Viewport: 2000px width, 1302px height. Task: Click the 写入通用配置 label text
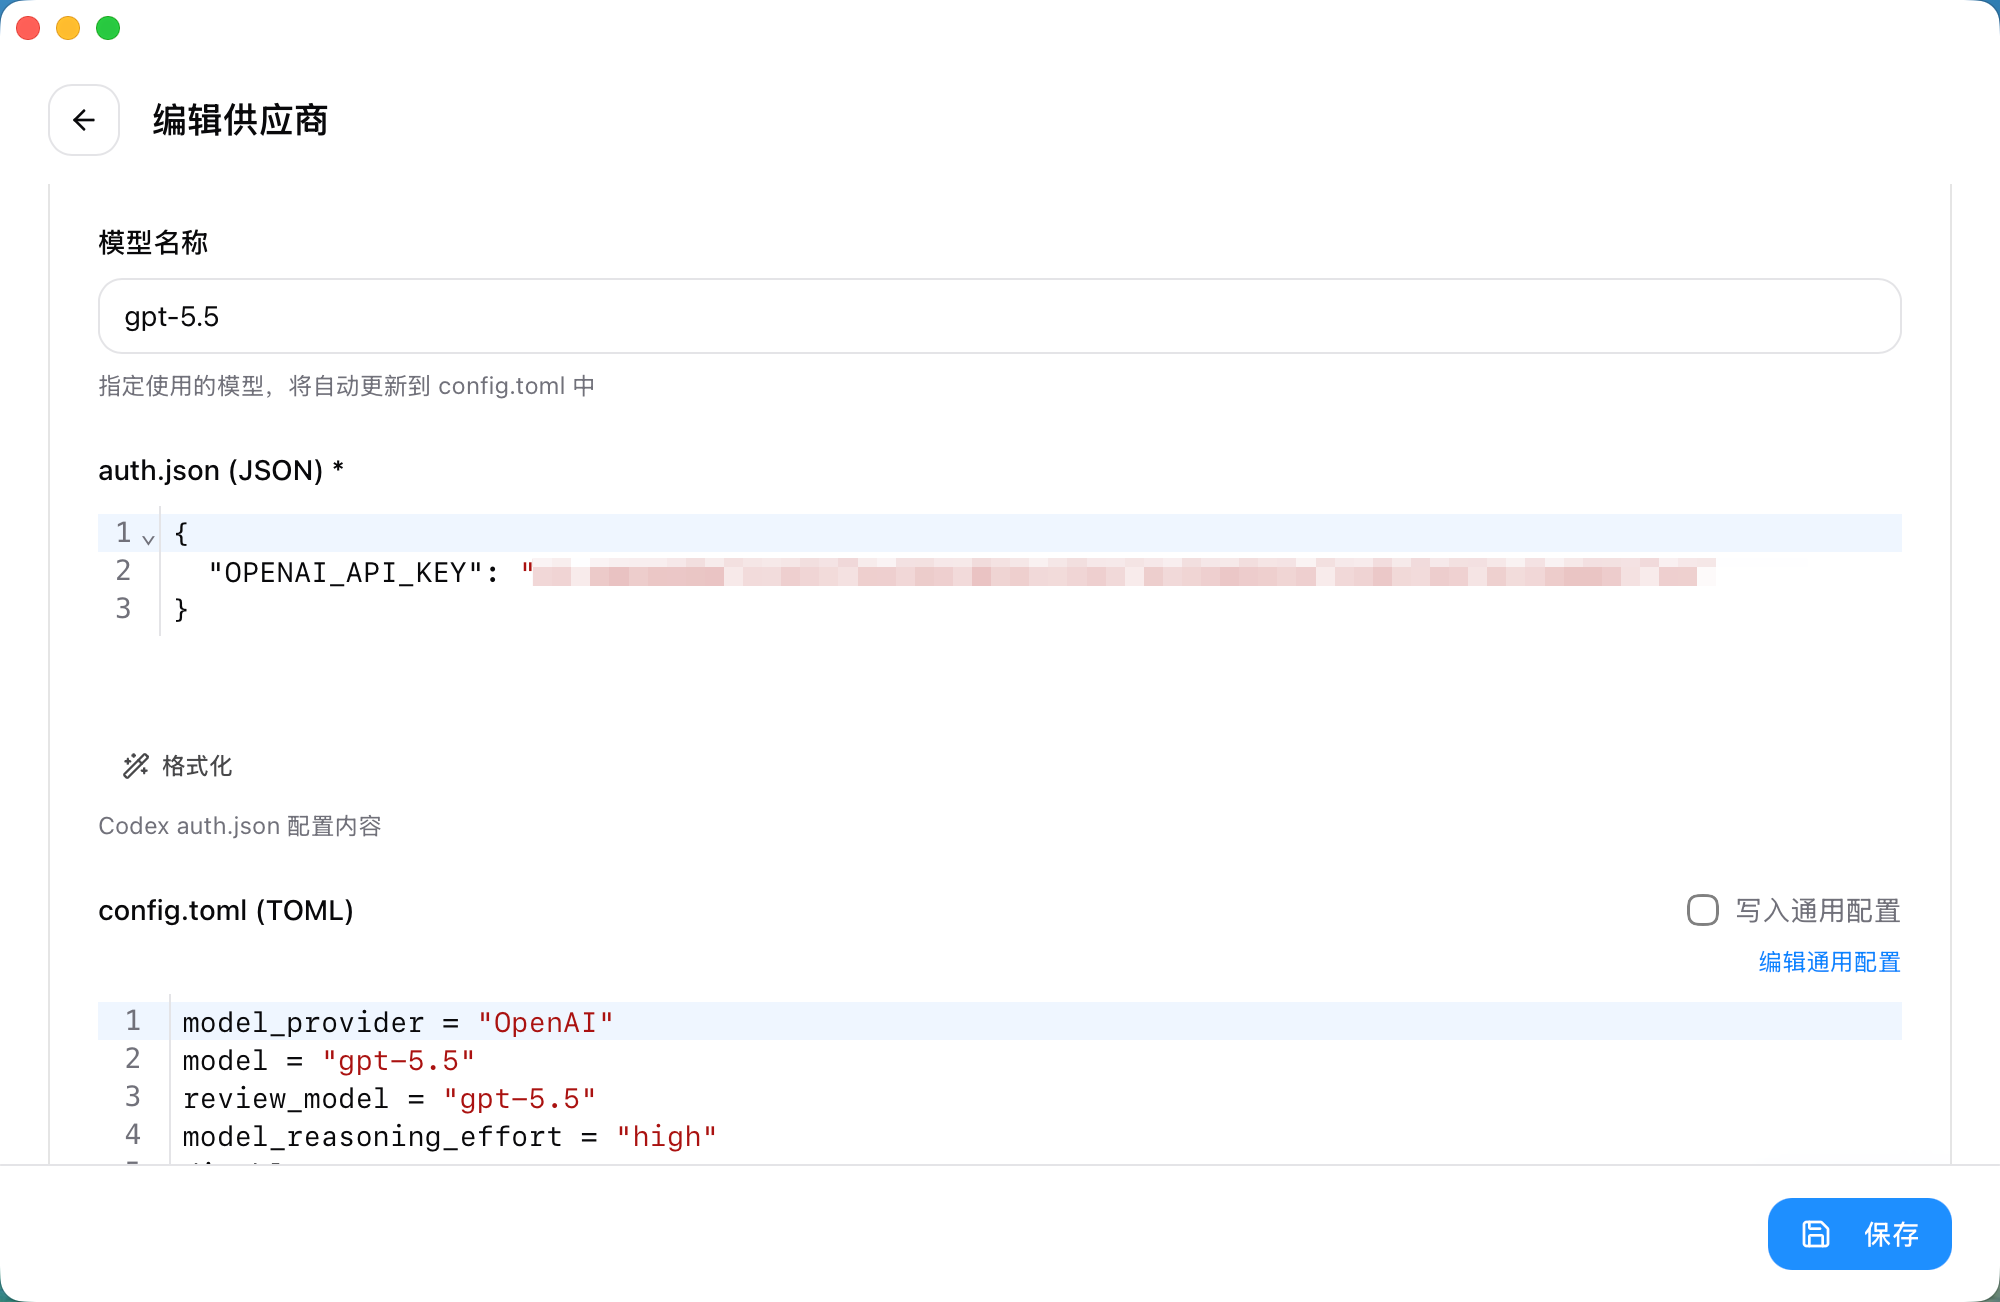1818,910
